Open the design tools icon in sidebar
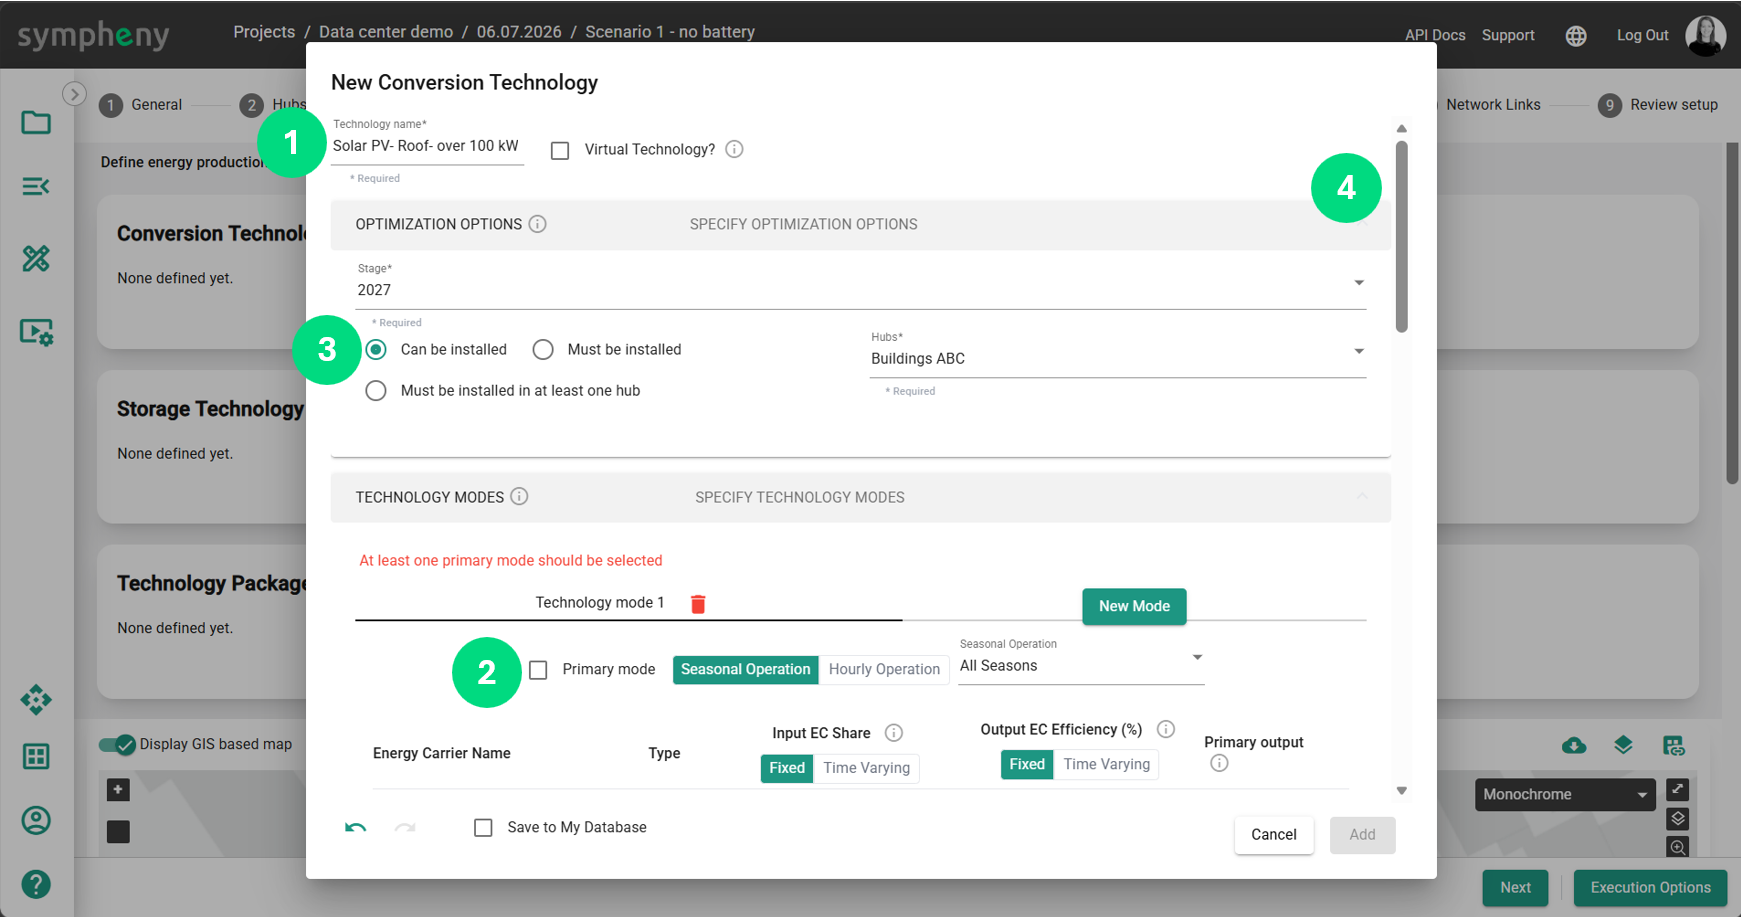The image size is (1741, 917). pos(36,259)
